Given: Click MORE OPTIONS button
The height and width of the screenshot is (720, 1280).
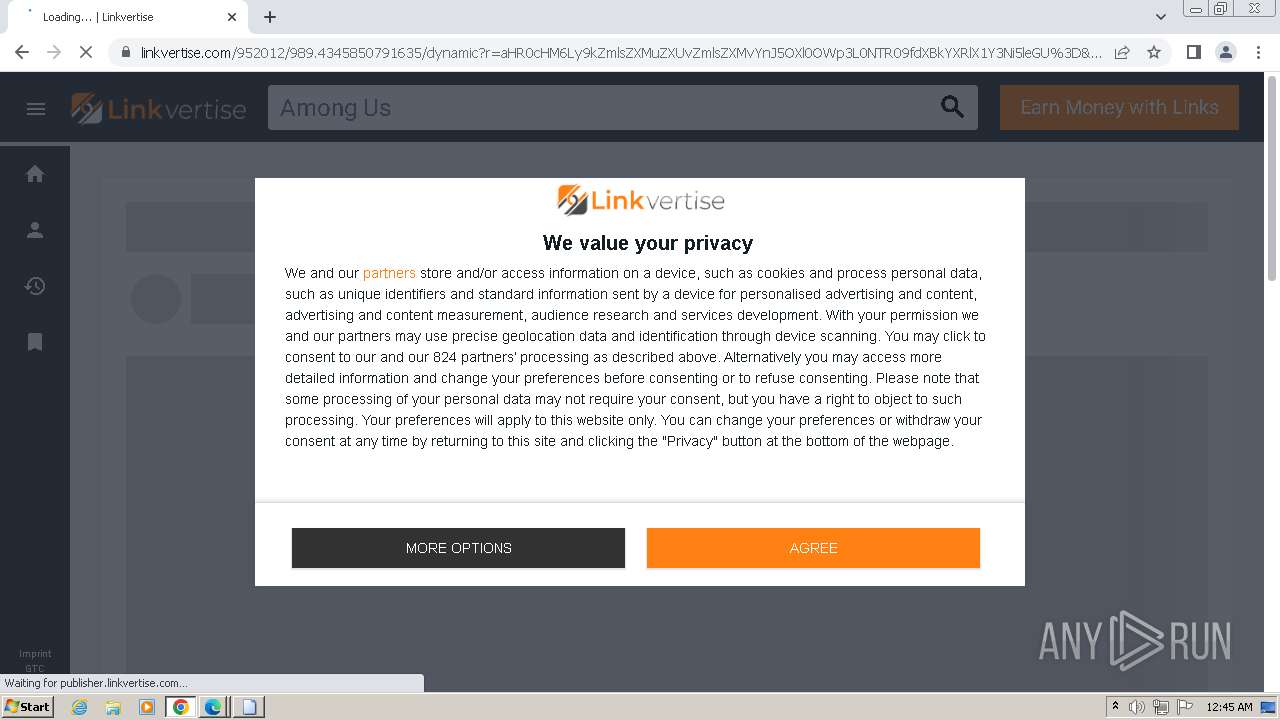Looking at the screenshot, I should 458,548.
